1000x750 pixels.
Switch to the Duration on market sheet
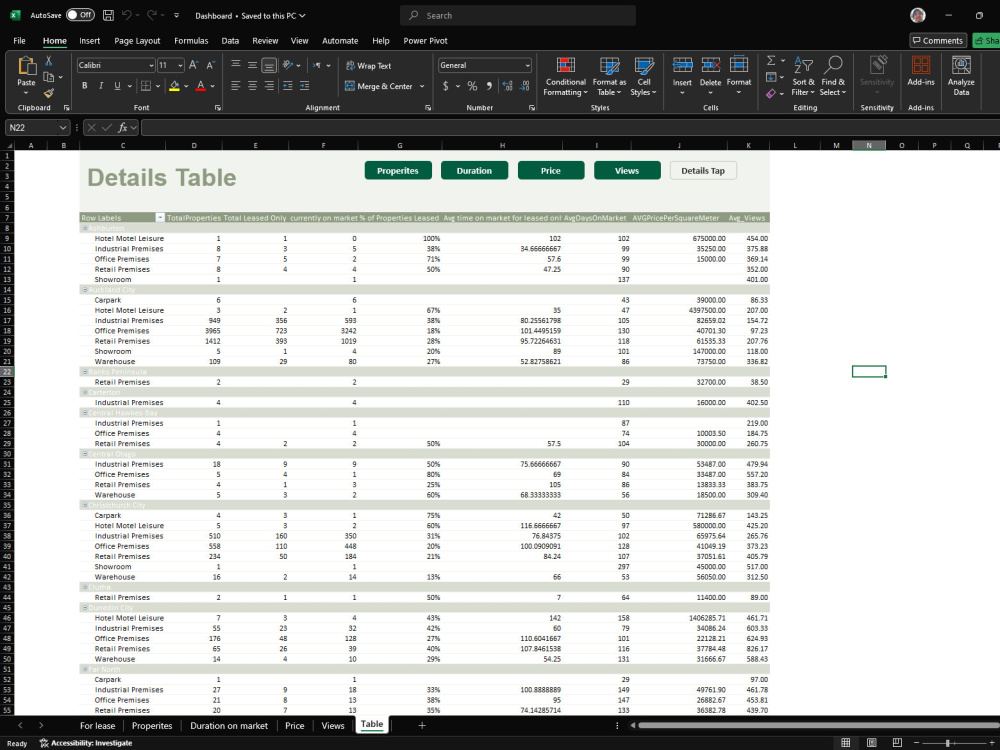click(229, 726)
